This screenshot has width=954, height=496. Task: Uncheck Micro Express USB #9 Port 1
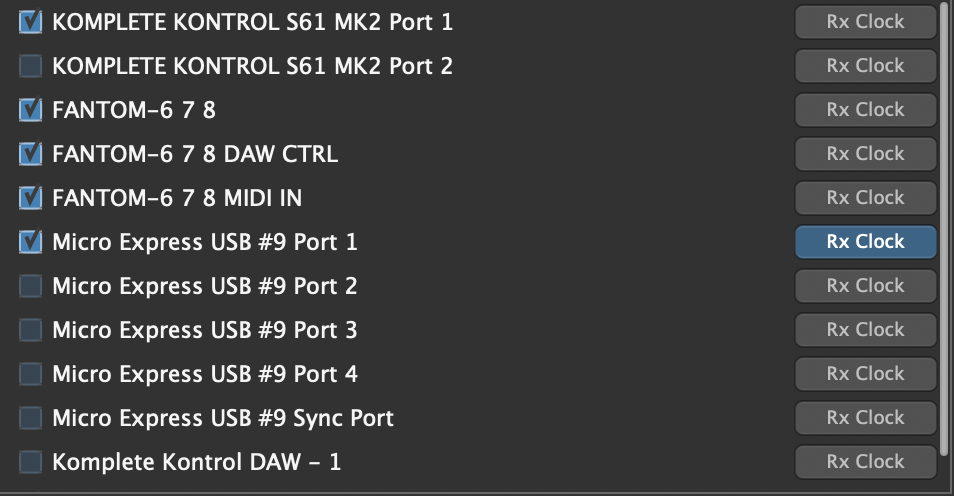point(31,242)
